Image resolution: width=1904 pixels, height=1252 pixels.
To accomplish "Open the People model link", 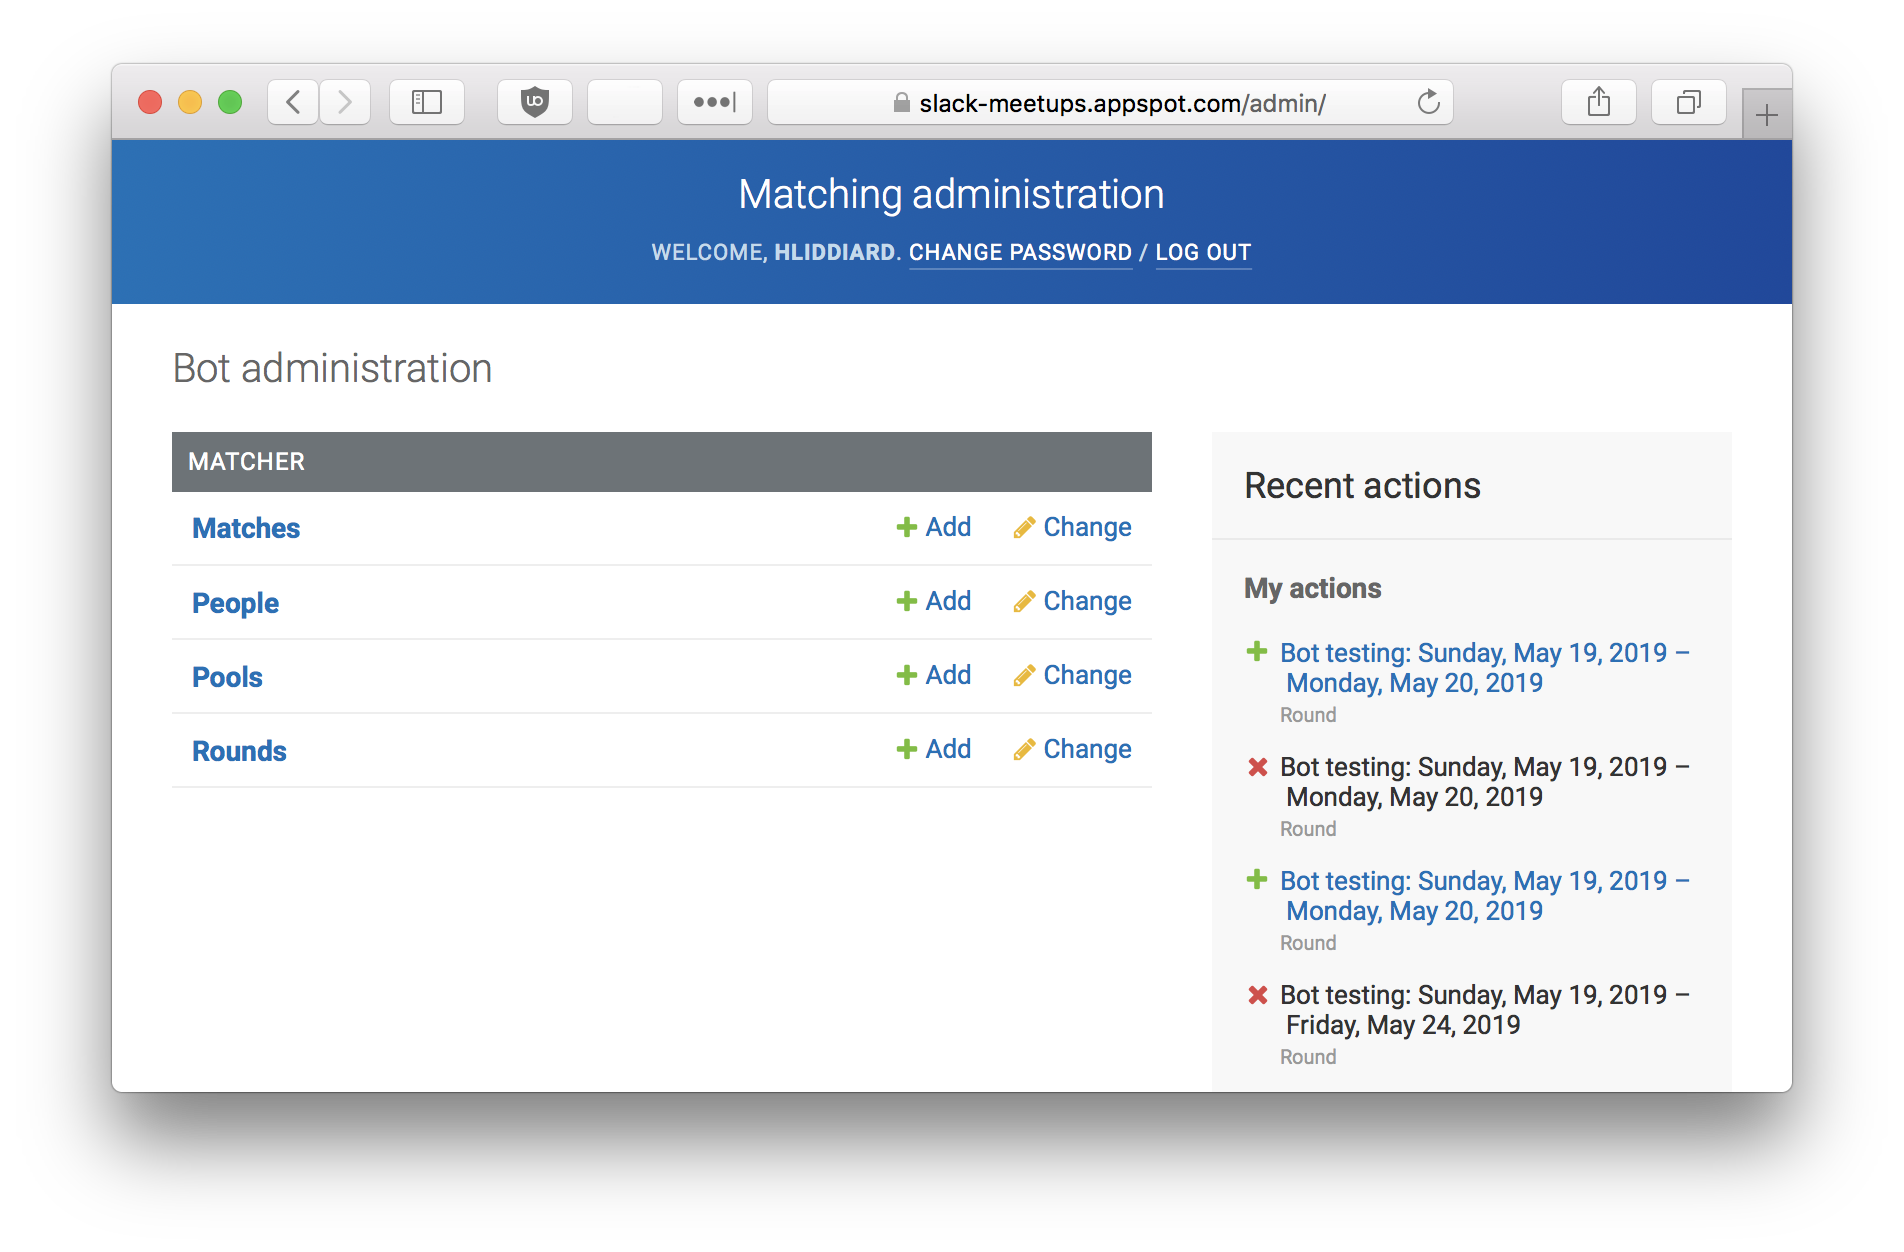I will [235, 603].
